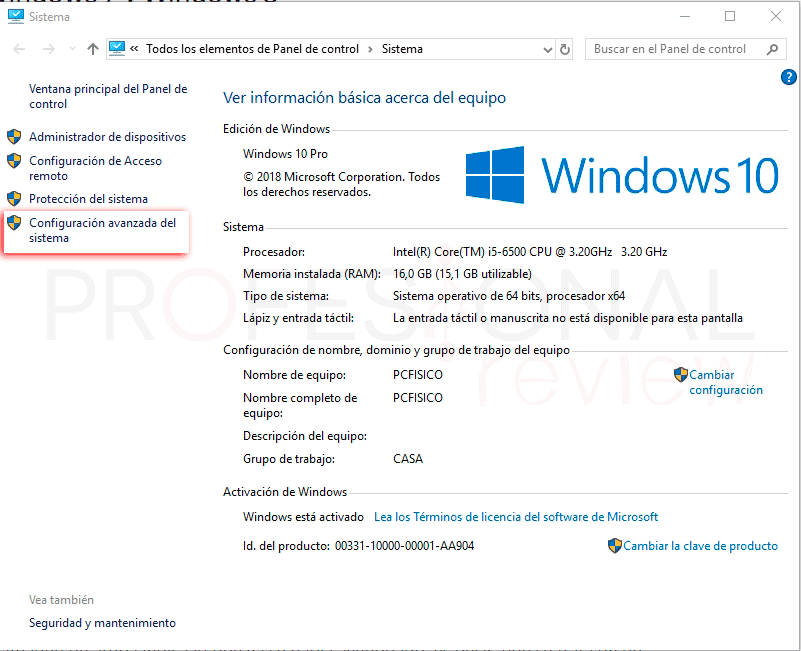This screenshot has height=651, width=801.
Task: Open Configuración de Acceso remoto
Action: coord(95,168)
